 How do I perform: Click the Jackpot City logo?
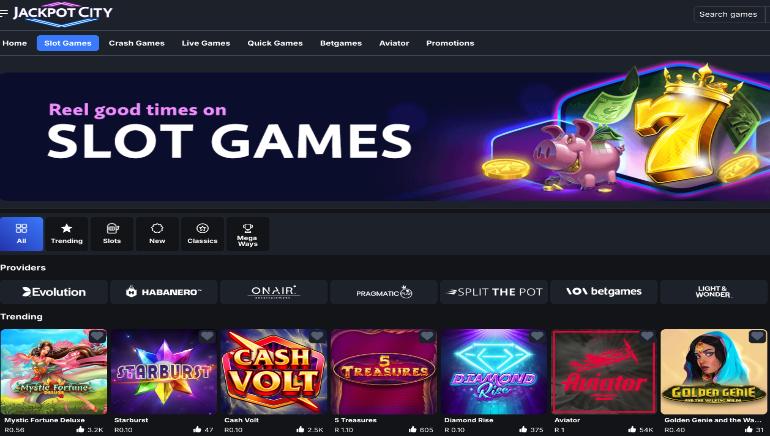tap(62, 13)
